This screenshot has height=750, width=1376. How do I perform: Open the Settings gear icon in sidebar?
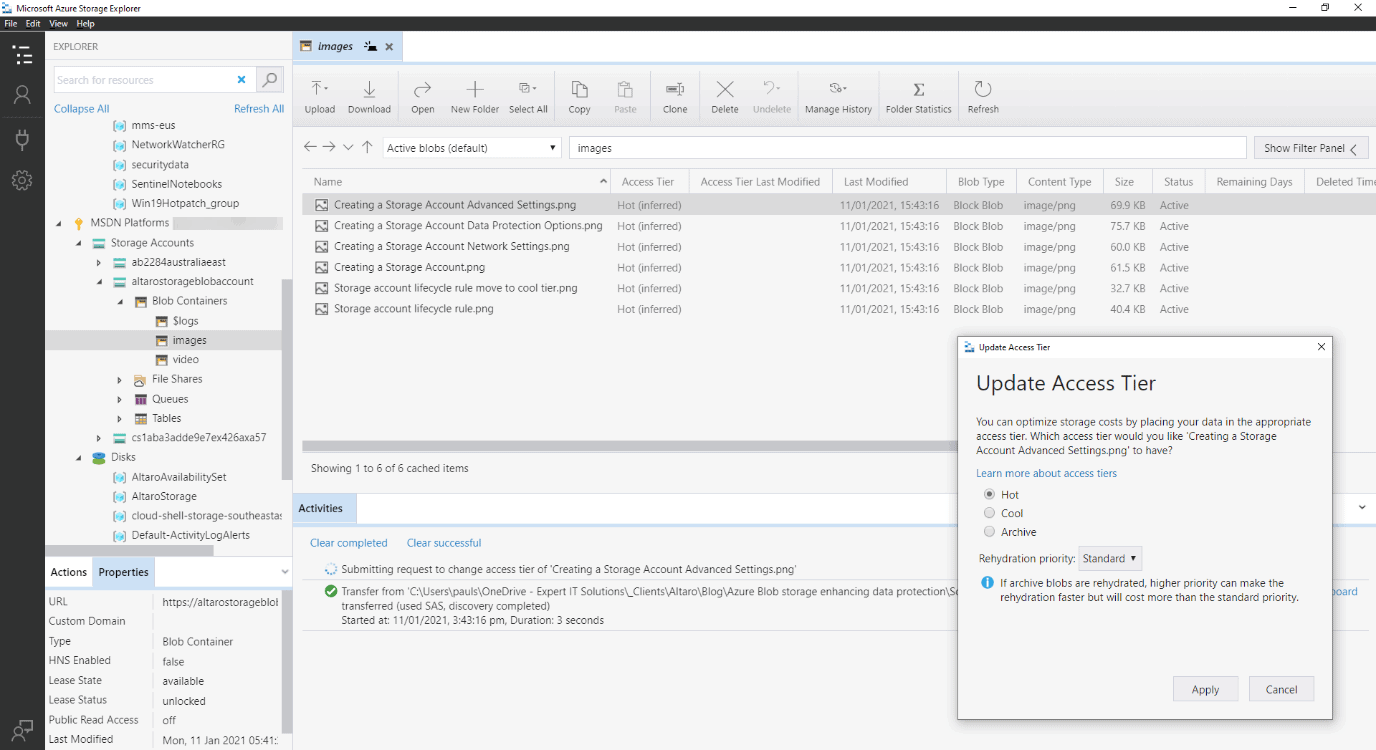(x=22, y=180)
